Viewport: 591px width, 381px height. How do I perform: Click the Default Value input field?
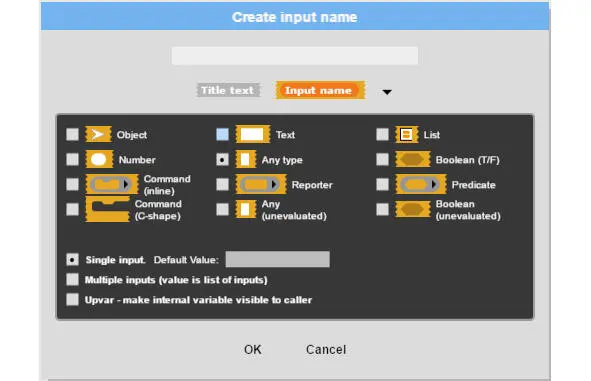pyautogui.click(x=277, y=259)
